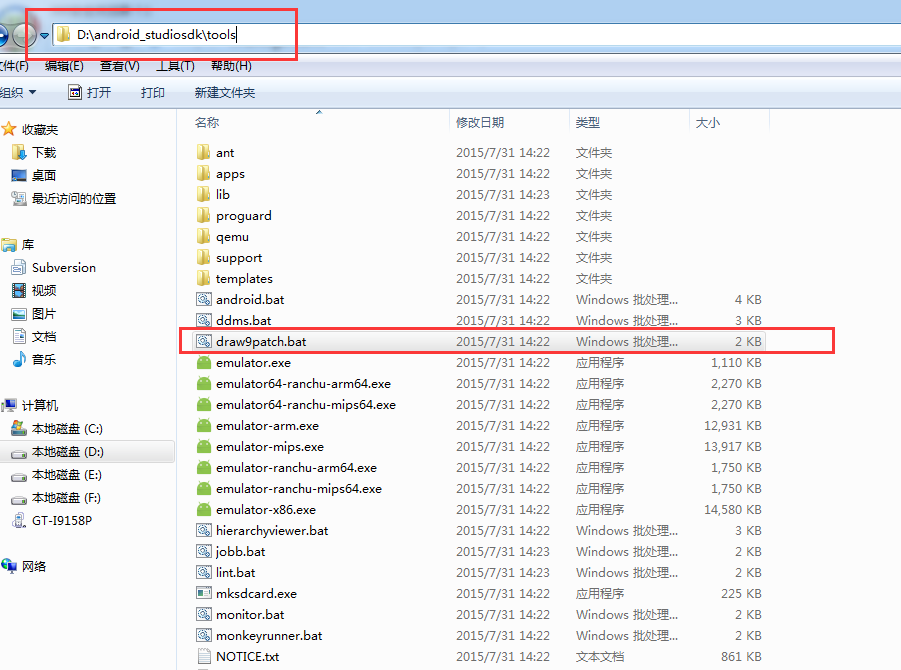Open the 帮助(H) menu

[231, 66]
